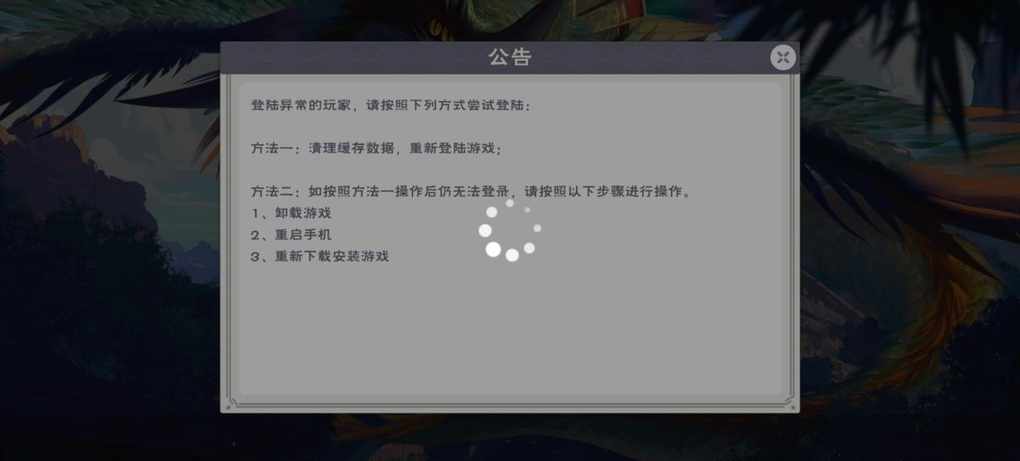Click the loading spinner animation
1020x461 pixels.
pos(511,230)
